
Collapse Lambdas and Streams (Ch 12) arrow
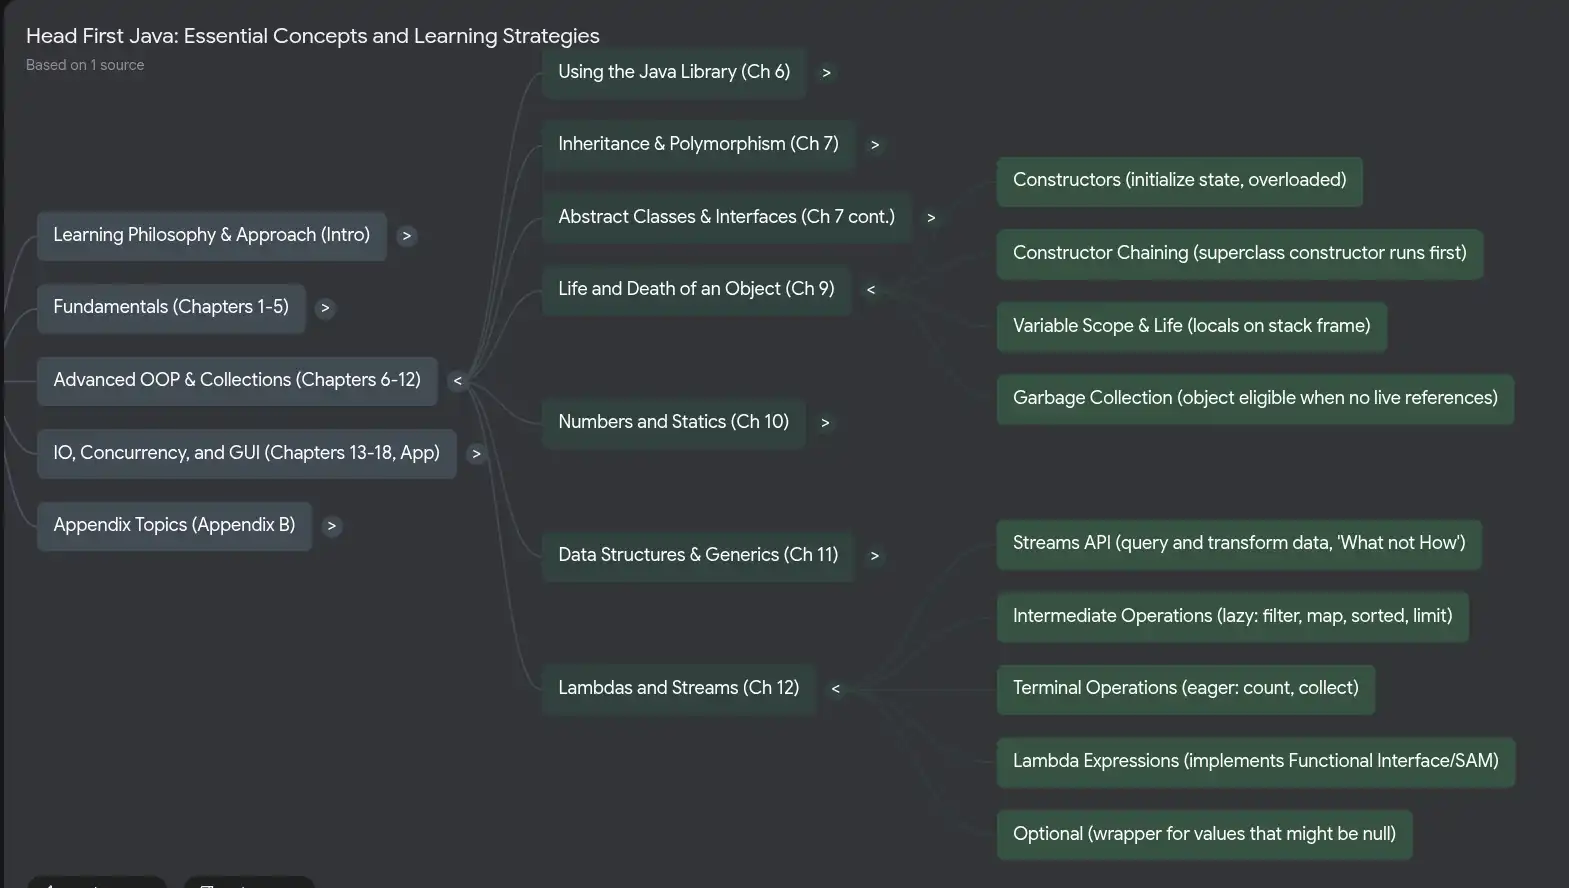pos(836,689)
